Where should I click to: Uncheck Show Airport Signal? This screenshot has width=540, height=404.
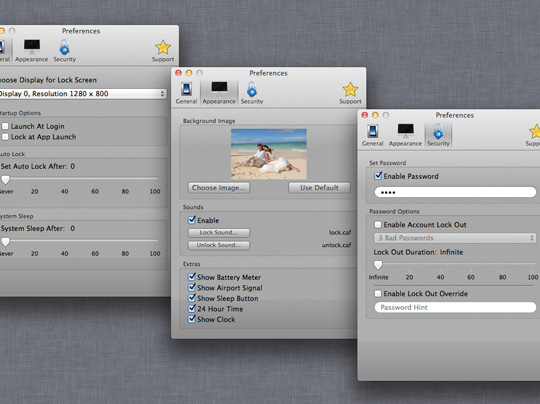(x=192, y=287)
